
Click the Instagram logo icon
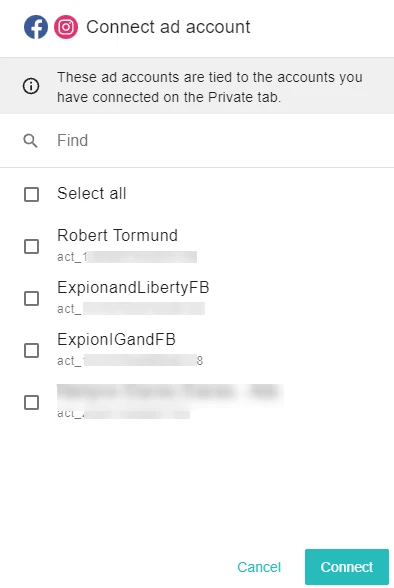[x=66, y=27]
